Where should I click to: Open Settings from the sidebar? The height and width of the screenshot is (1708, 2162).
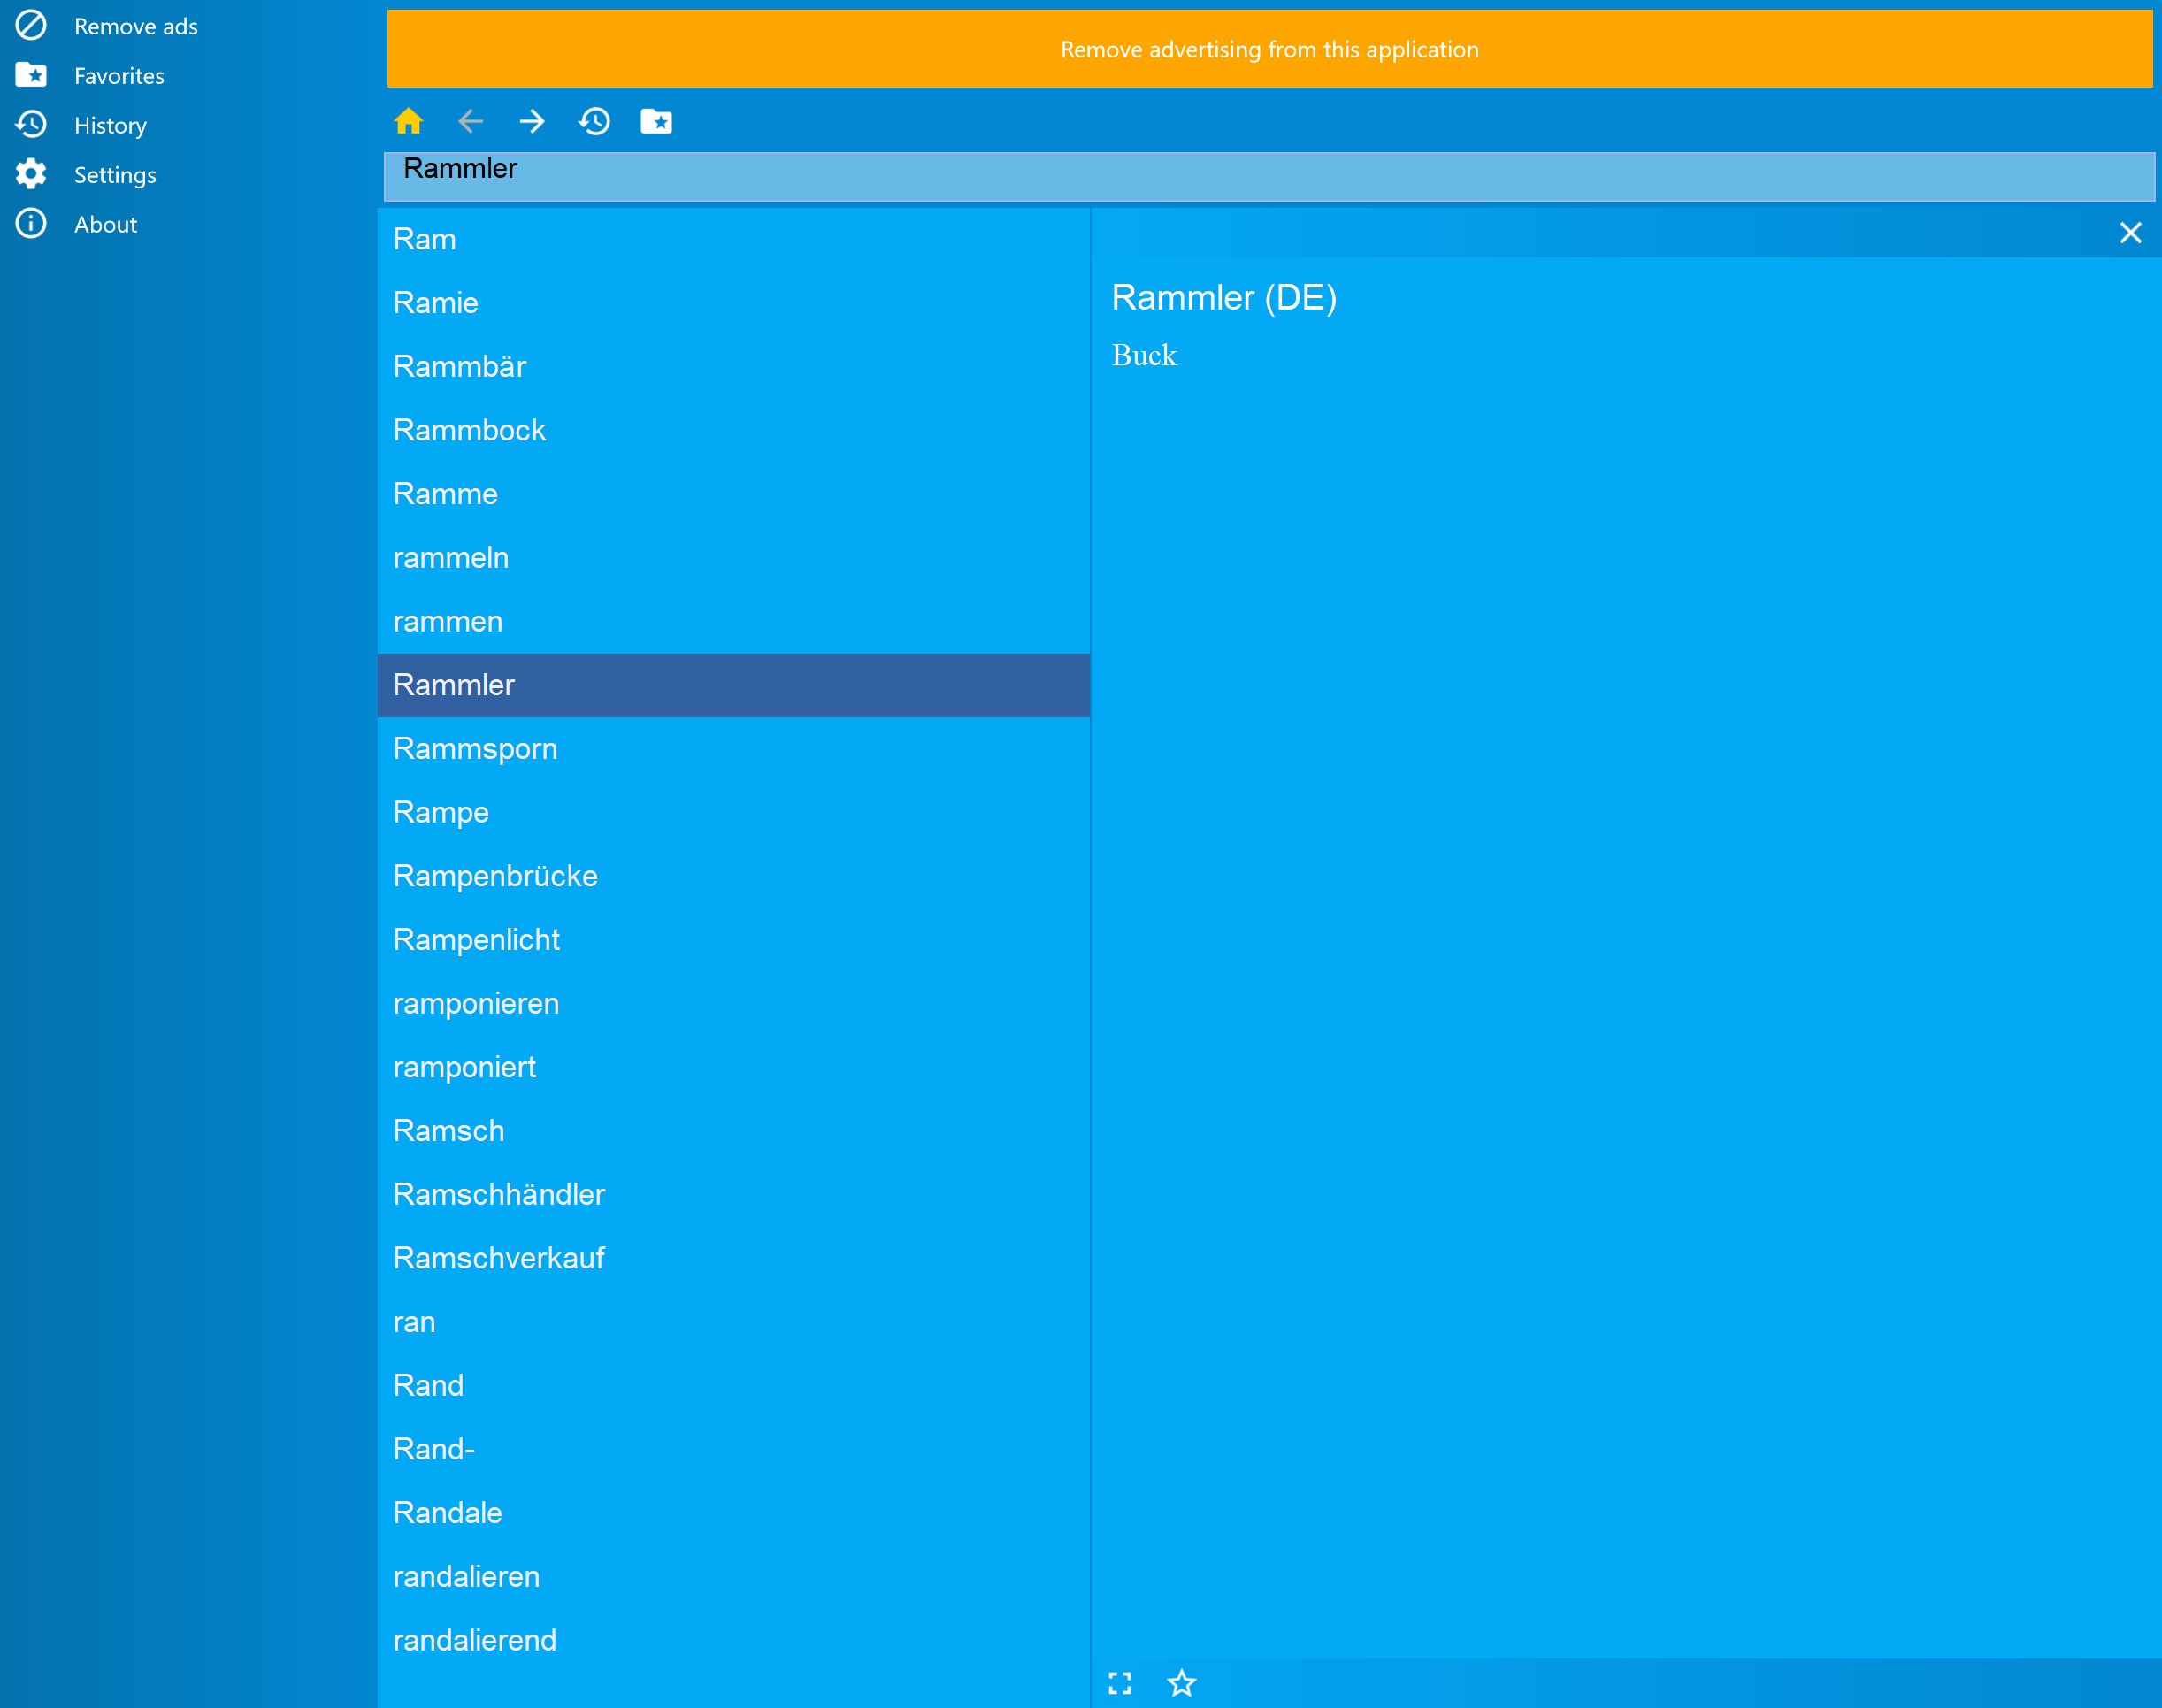tap(115, 175)
